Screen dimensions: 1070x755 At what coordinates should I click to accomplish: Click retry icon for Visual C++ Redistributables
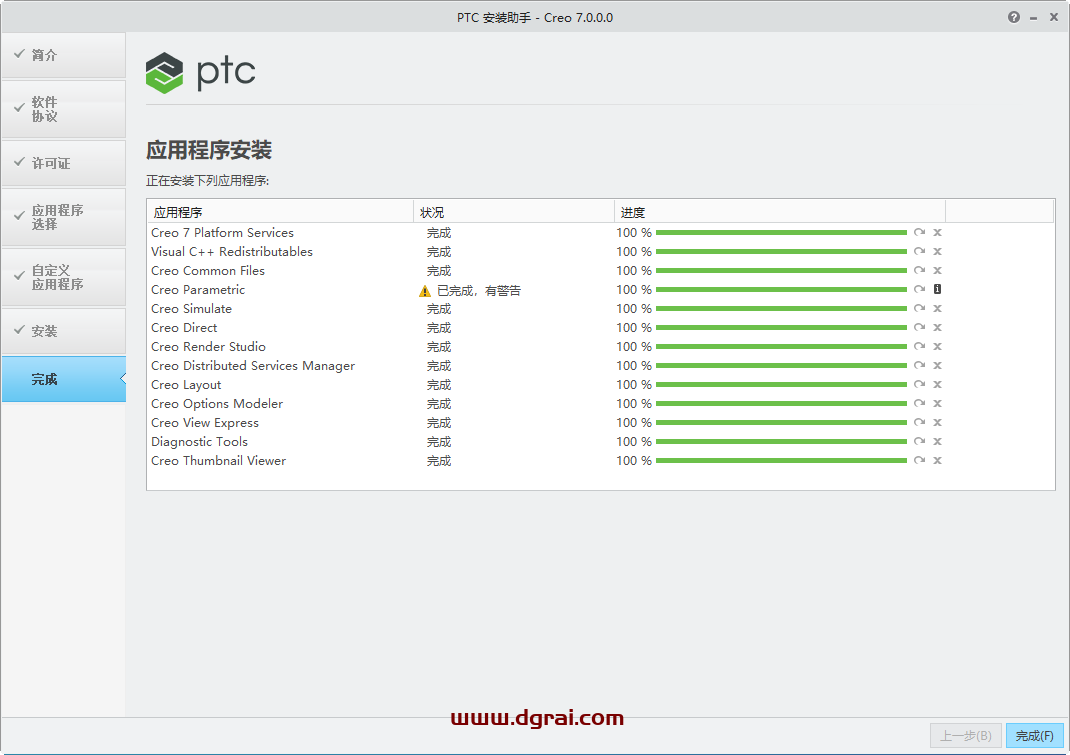click(919, 251)
